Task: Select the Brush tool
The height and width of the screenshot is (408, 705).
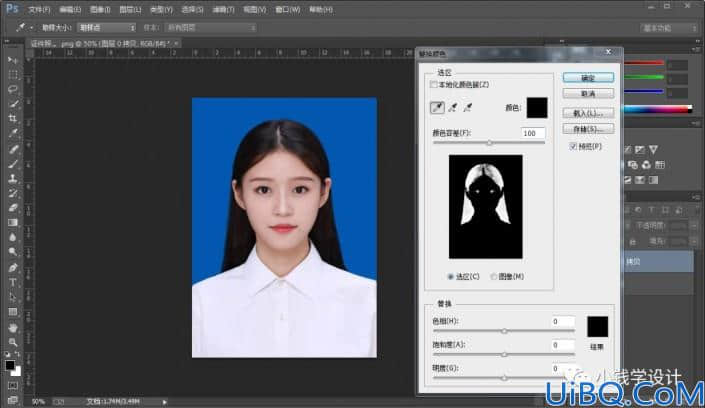Action: [x=13, y=164]
